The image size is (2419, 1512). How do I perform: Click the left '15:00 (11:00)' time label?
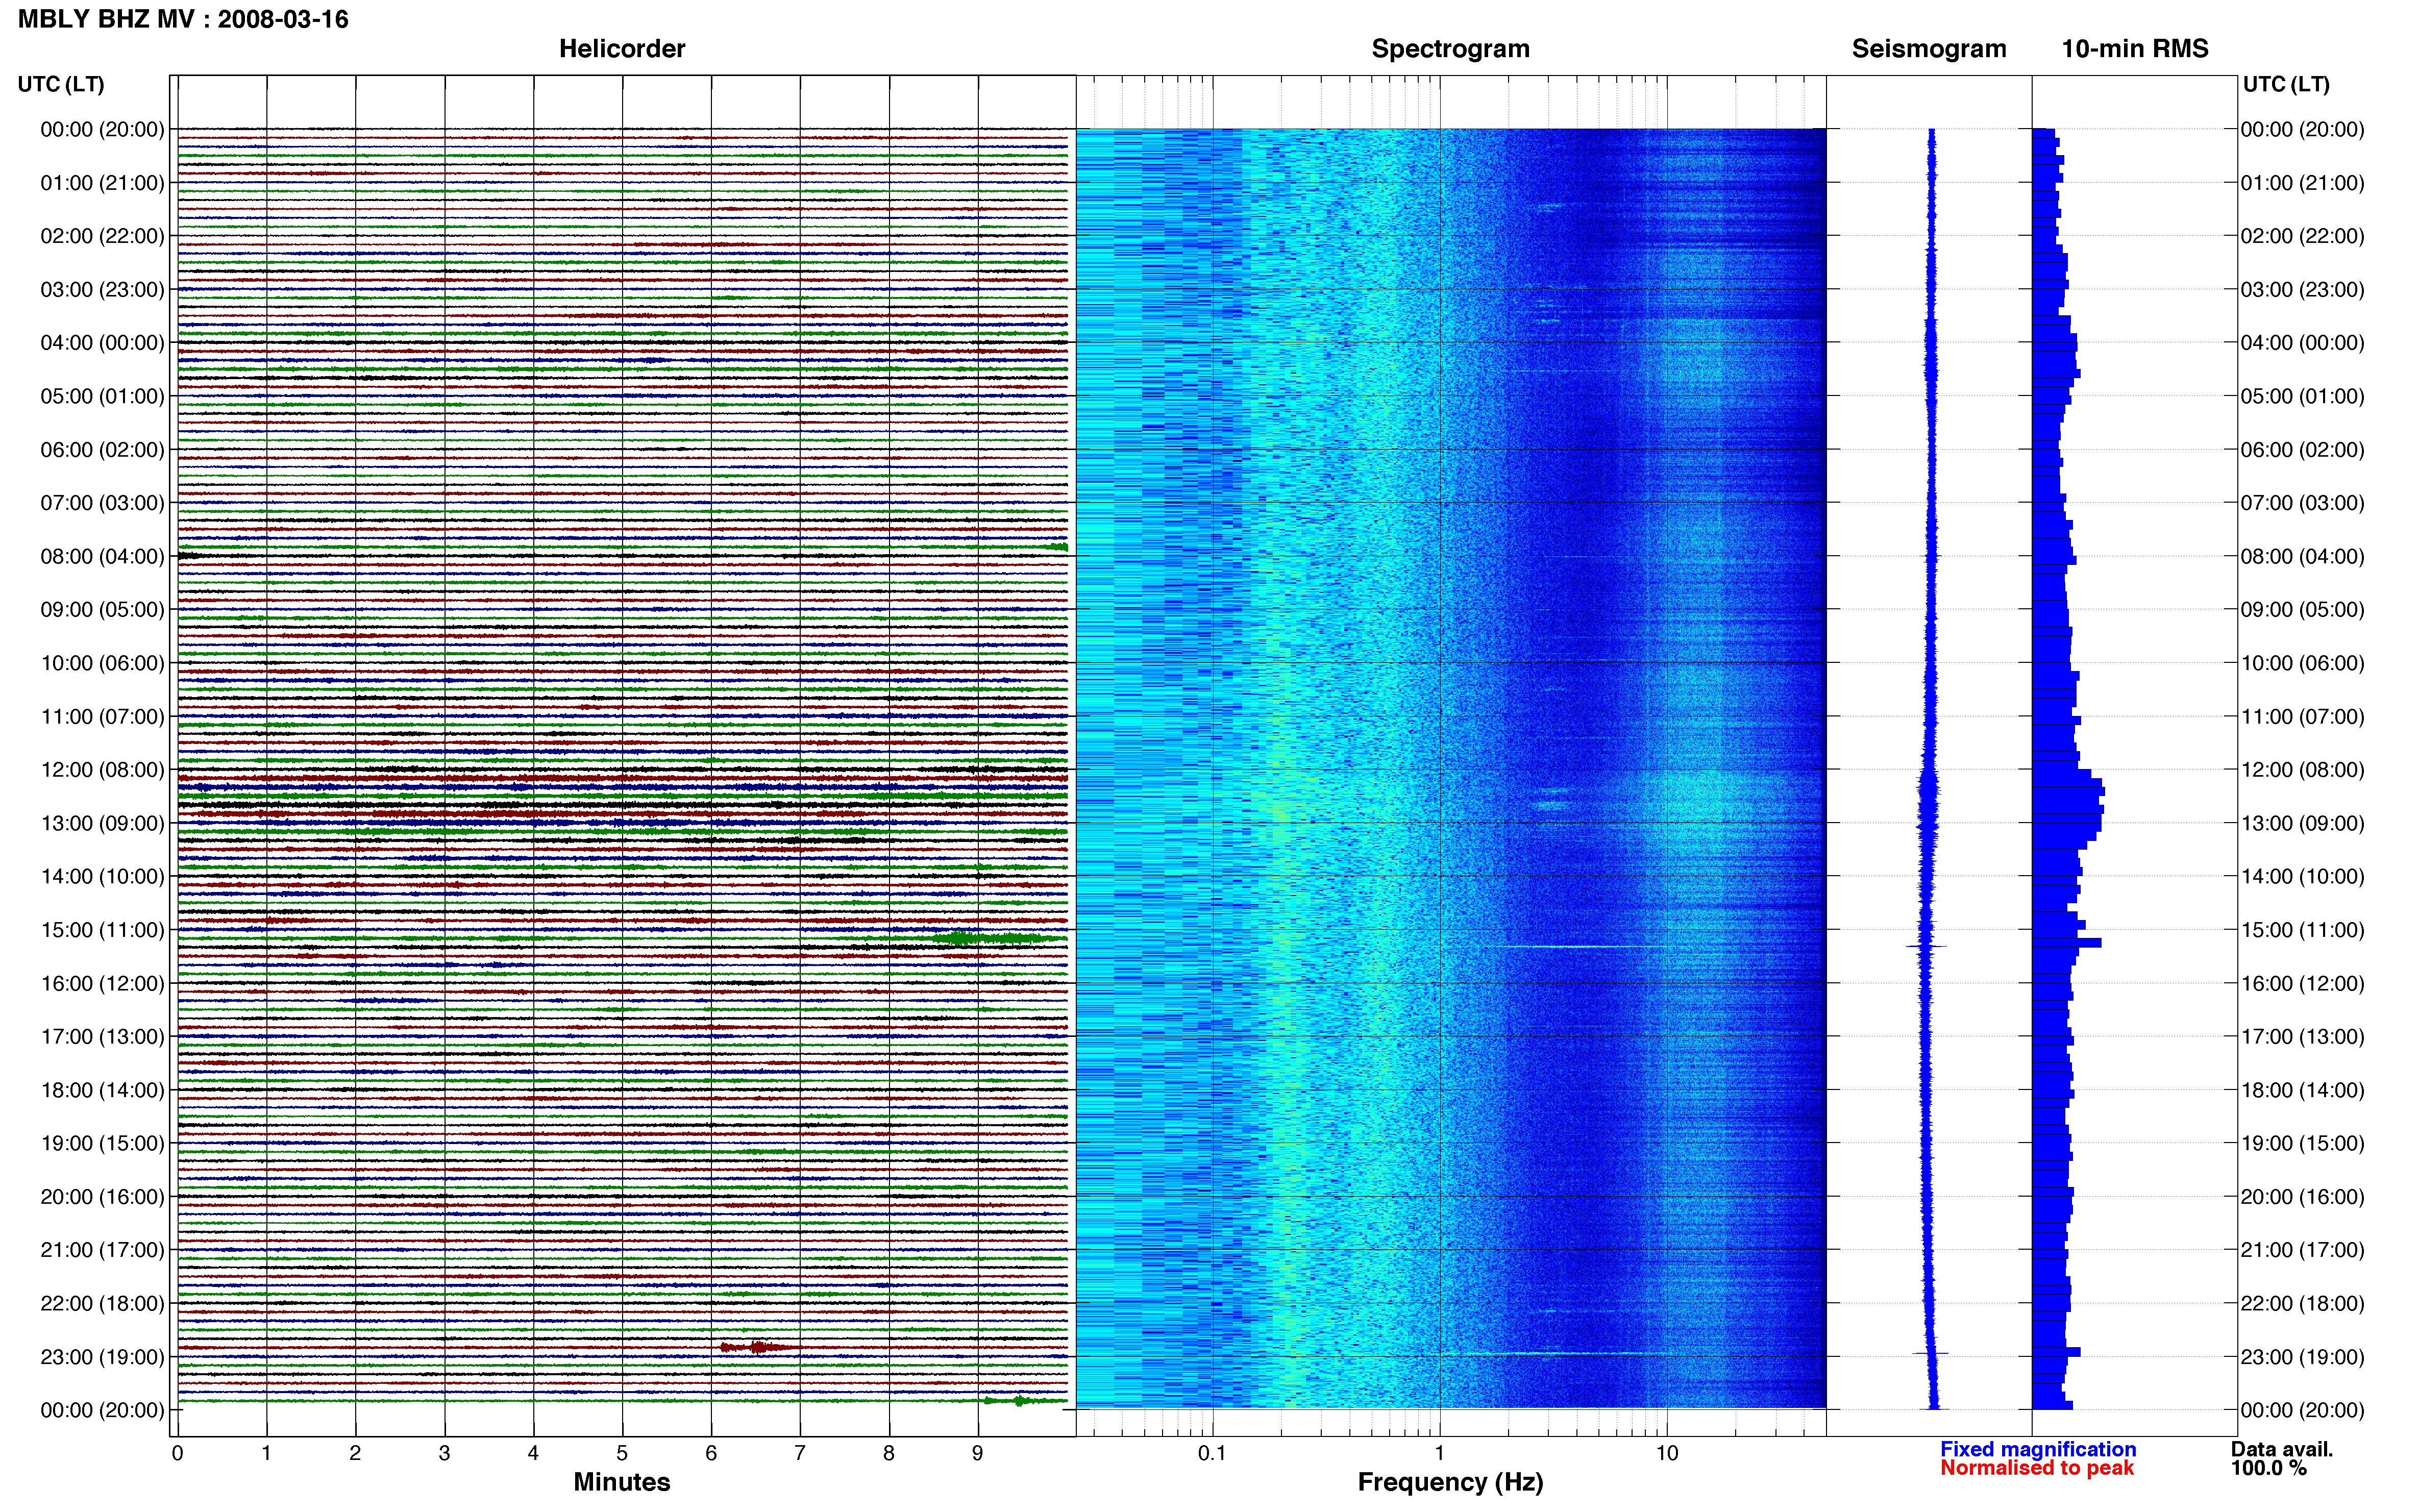102,929
